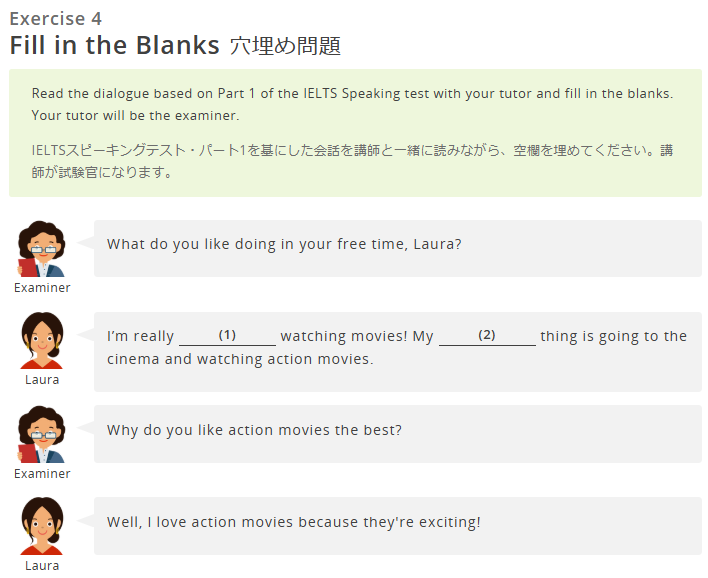Click Laura's avatar beside the exciting reply
The image size is (708, 578).
(42, 526)
